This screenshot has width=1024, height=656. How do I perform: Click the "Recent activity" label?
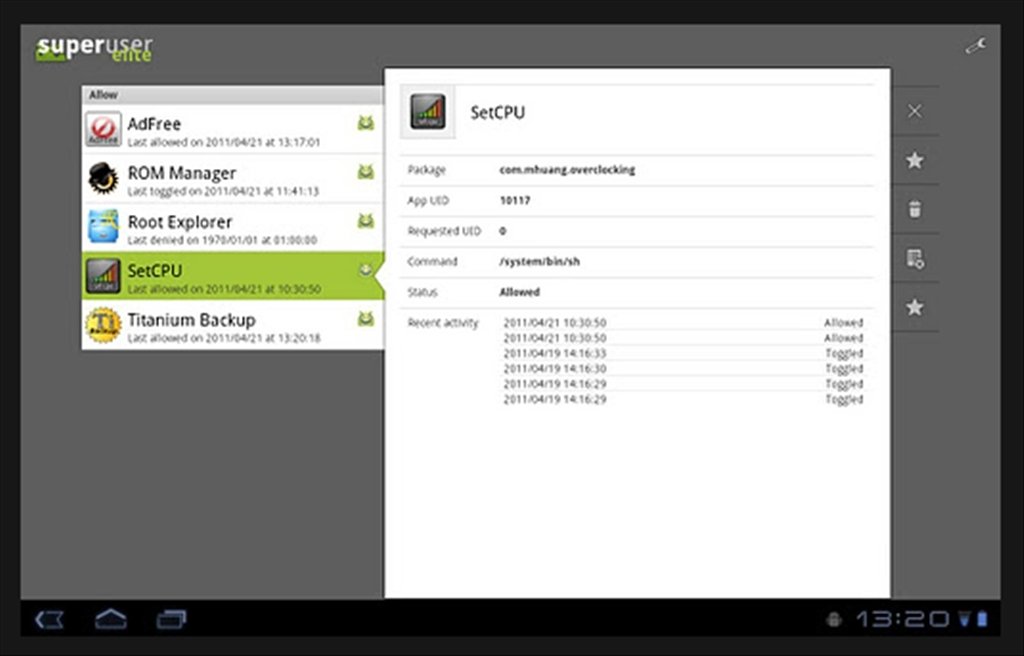[x=443, y=323]
